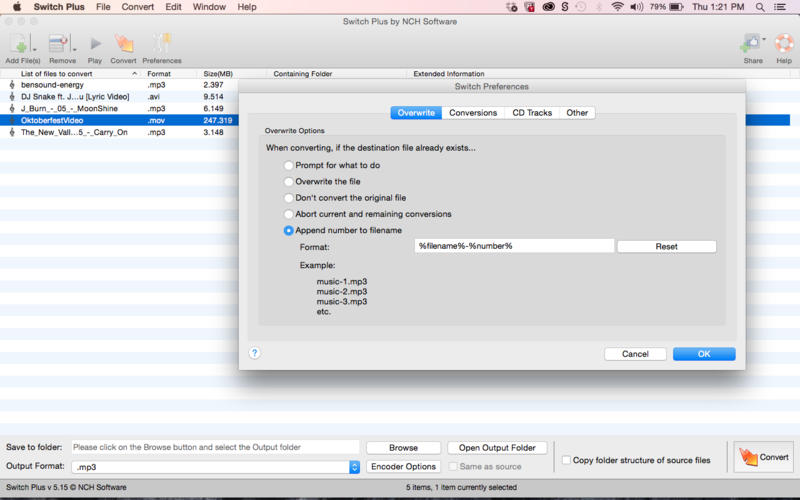Click the music note icon beside bensound-energy
Viewport: 800px width, 500px height.
tap(12, 85)
